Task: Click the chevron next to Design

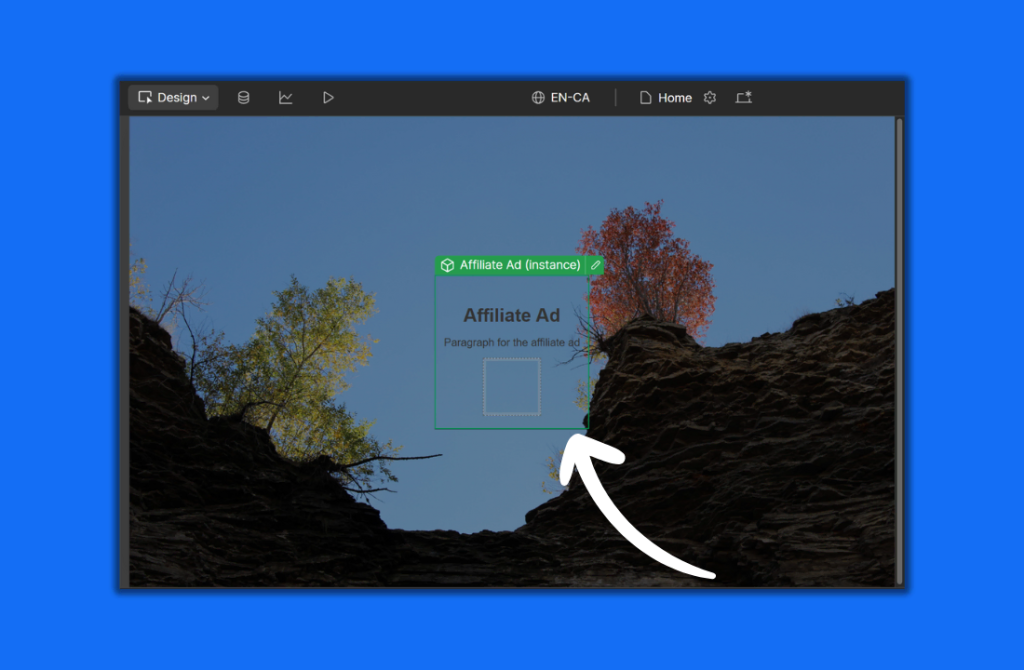Action: point(206,98)
